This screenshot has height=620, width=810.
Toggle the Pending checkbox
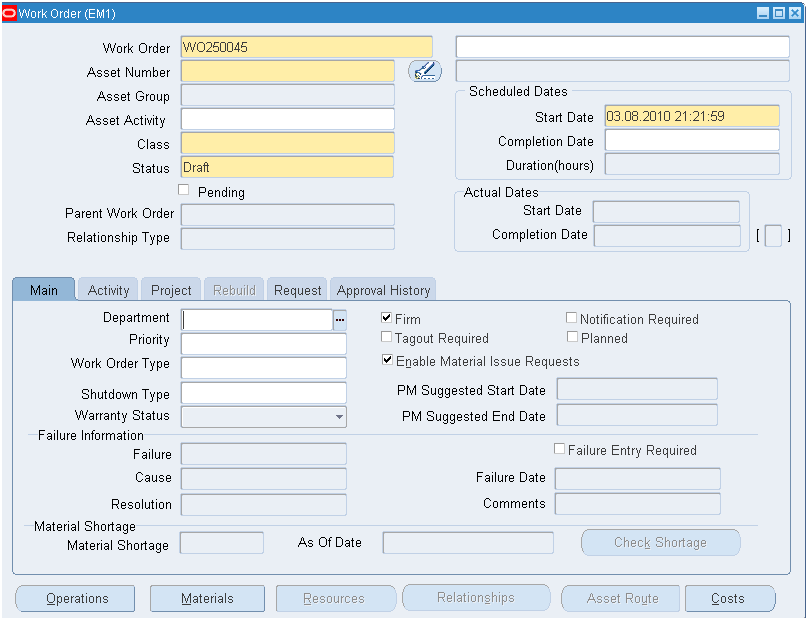point(183,190)
